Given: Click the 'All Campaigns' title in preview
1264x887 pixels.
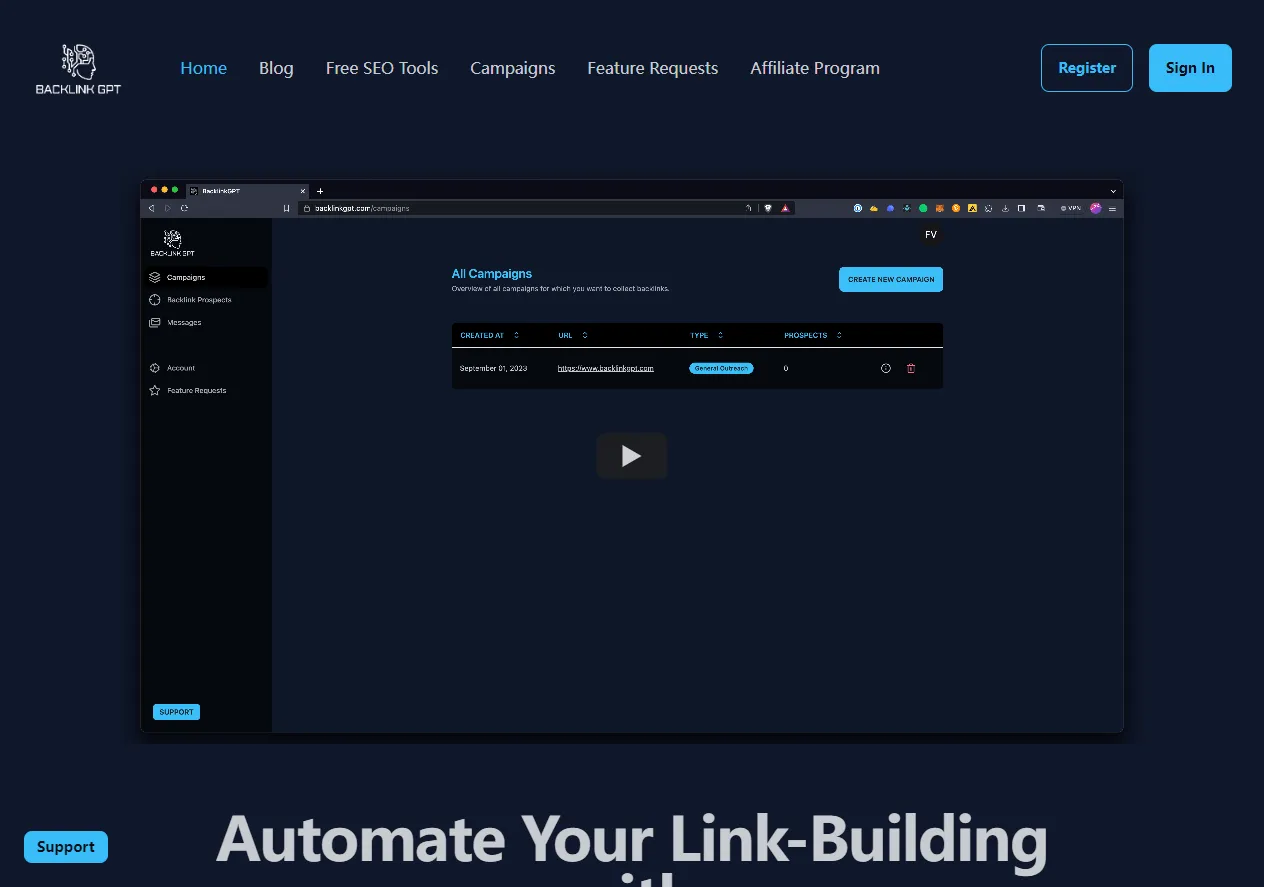Looking at the screenshot, I should (492, 273).
